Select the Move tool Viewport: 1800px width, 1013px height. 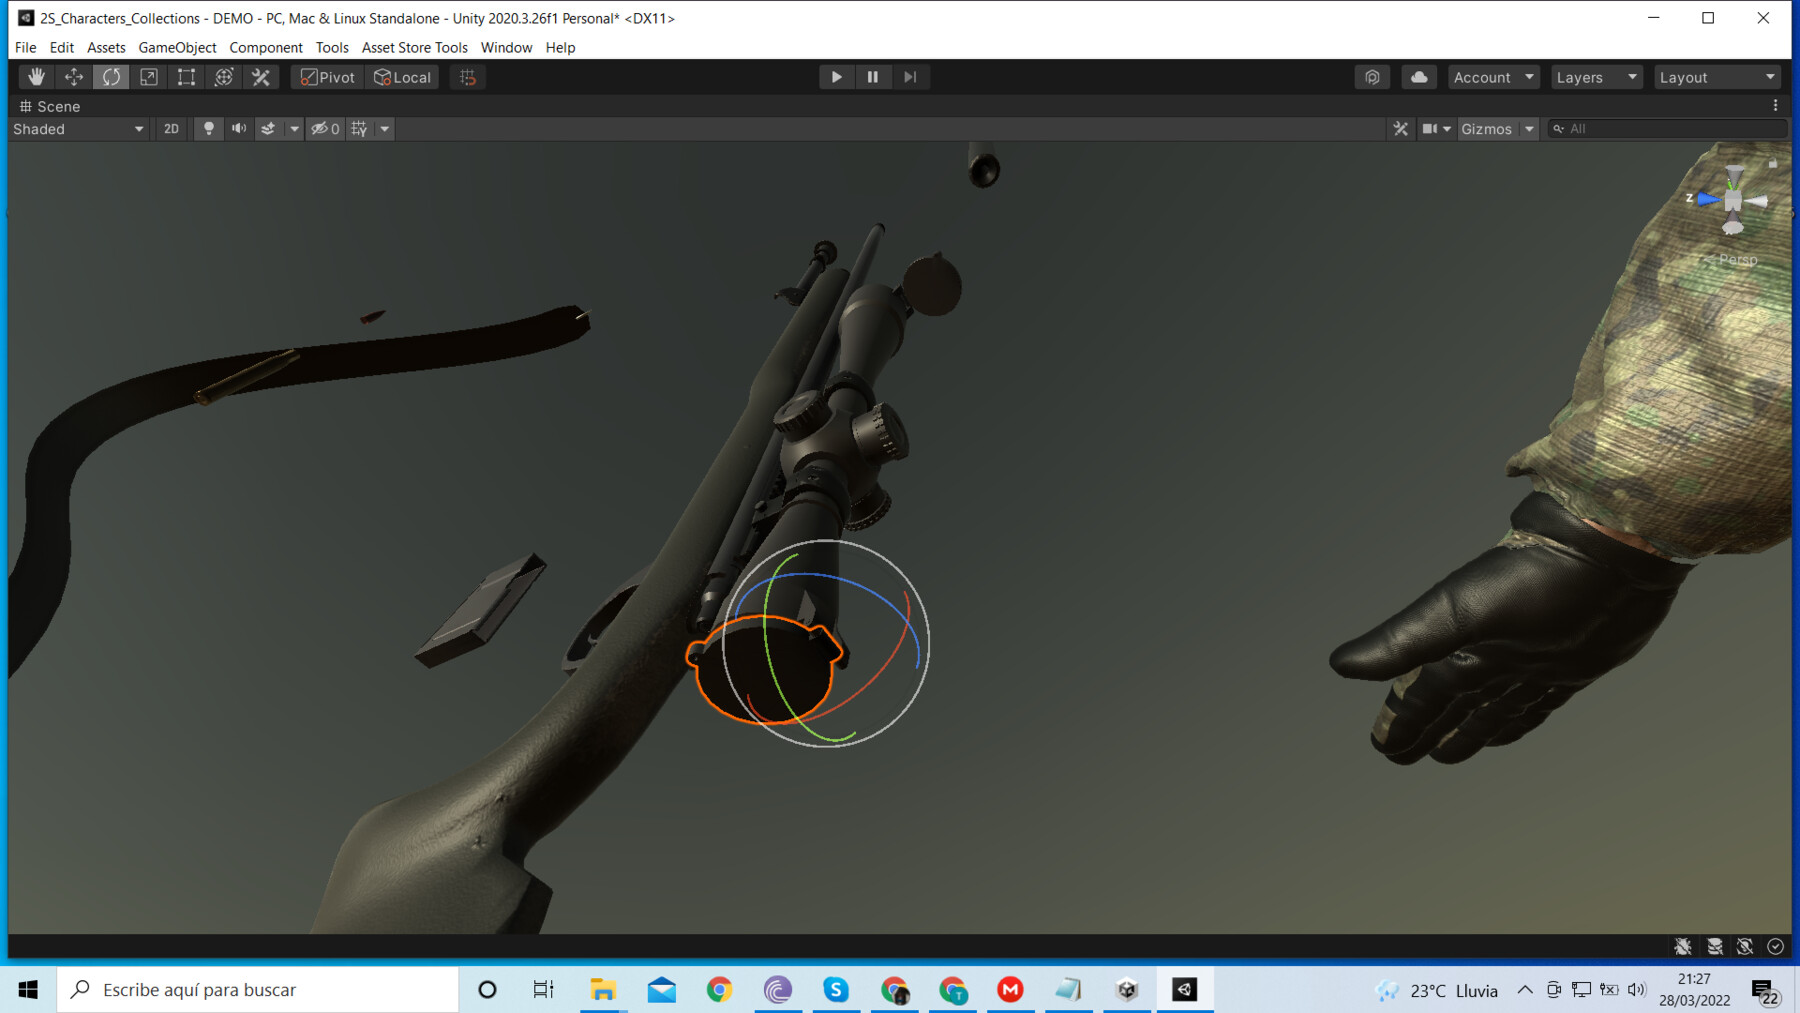pyautogui.click(x=74, y=77)
